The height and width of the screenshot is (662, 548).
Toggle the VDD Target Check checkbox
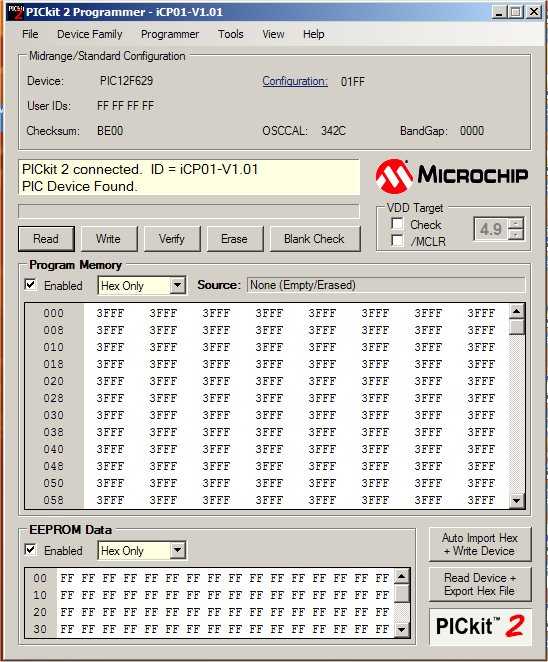tap(397, 224)
